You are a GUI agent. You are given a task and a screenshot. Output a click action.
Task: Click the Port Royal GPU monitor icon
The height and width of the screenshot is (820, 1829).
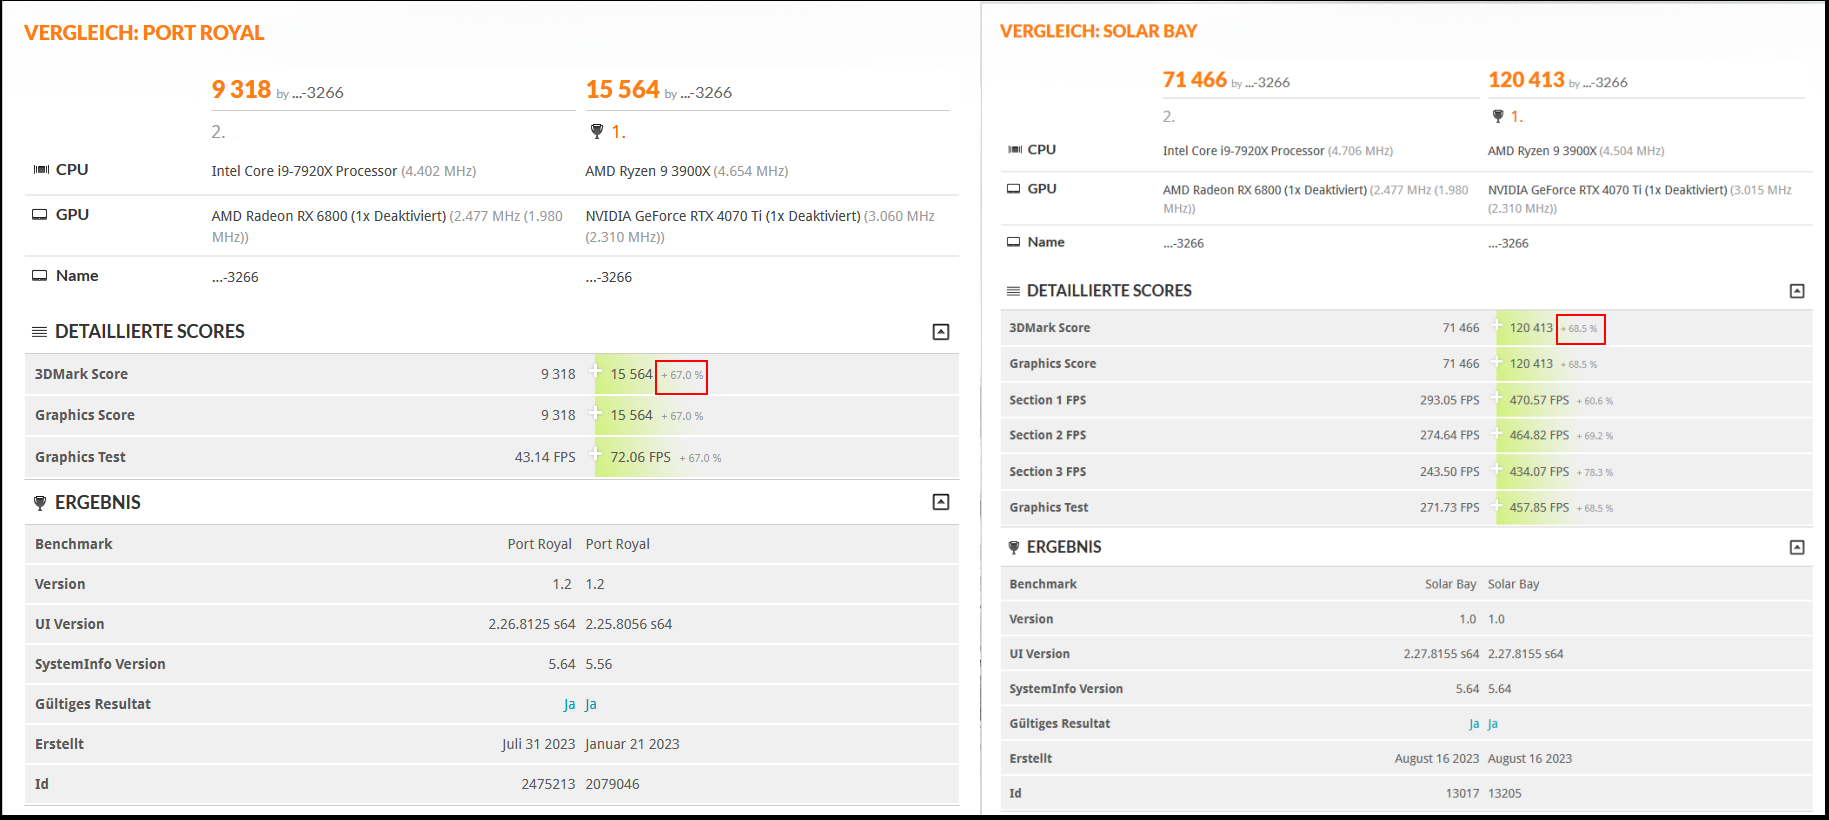[40, 214]
